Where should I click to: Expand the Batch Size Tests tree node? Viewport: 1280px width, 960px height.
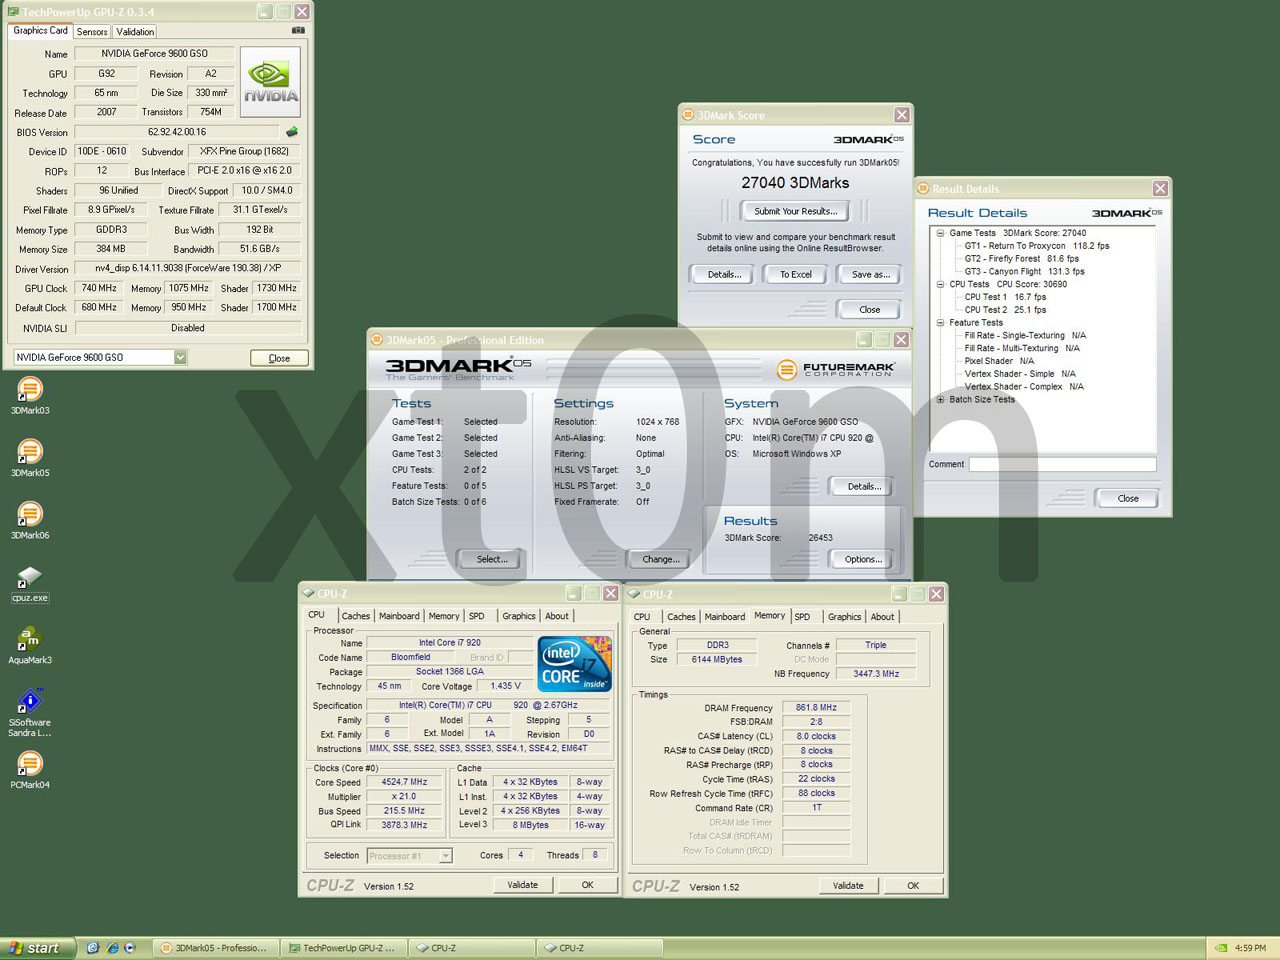tap(940, 399)
